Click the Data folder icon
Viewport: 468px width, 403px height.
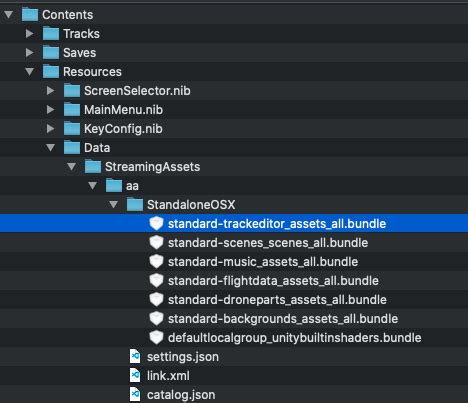click(72, 147)
